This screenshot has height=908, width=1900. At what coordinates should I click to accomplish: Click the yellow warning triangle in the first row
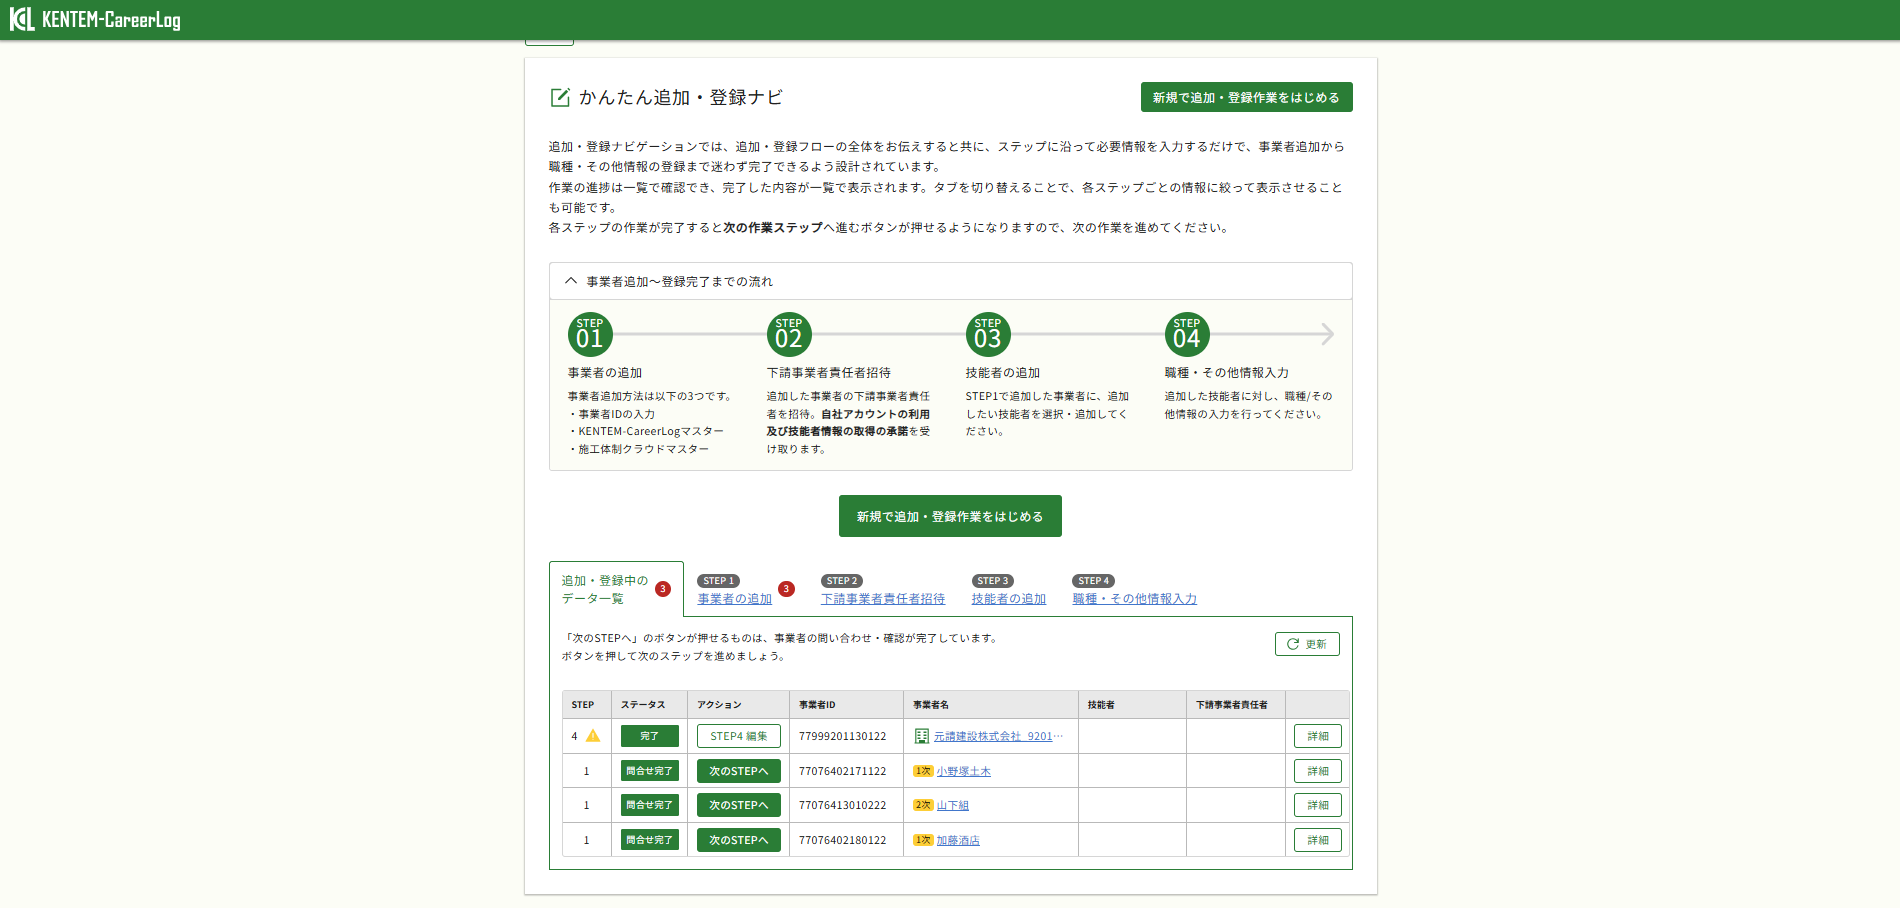[592, 735]
